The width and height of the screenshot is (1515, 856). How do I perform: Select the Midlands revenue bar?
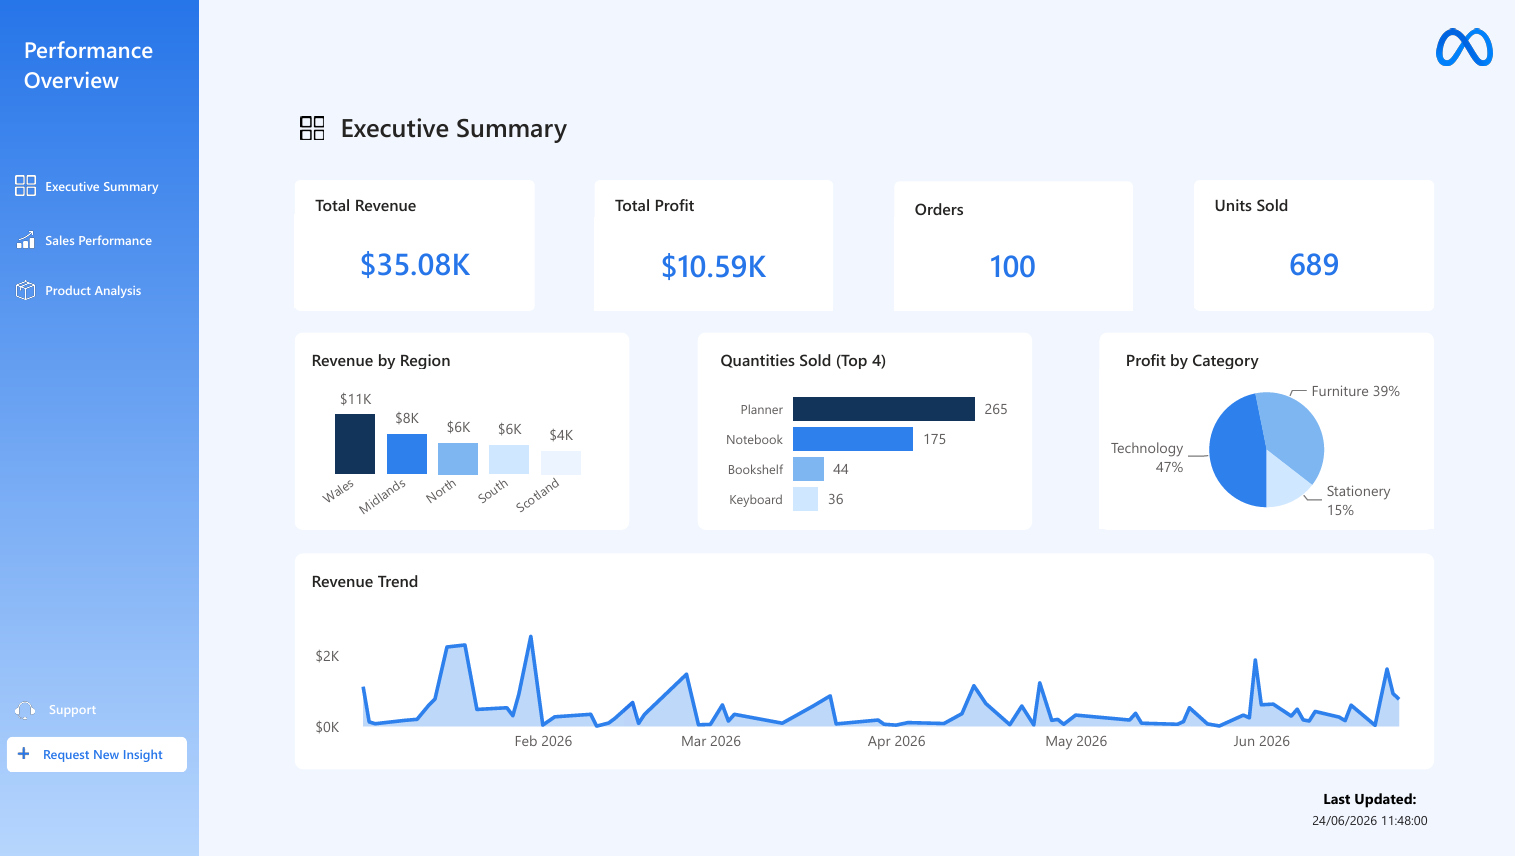coord(407,454)
